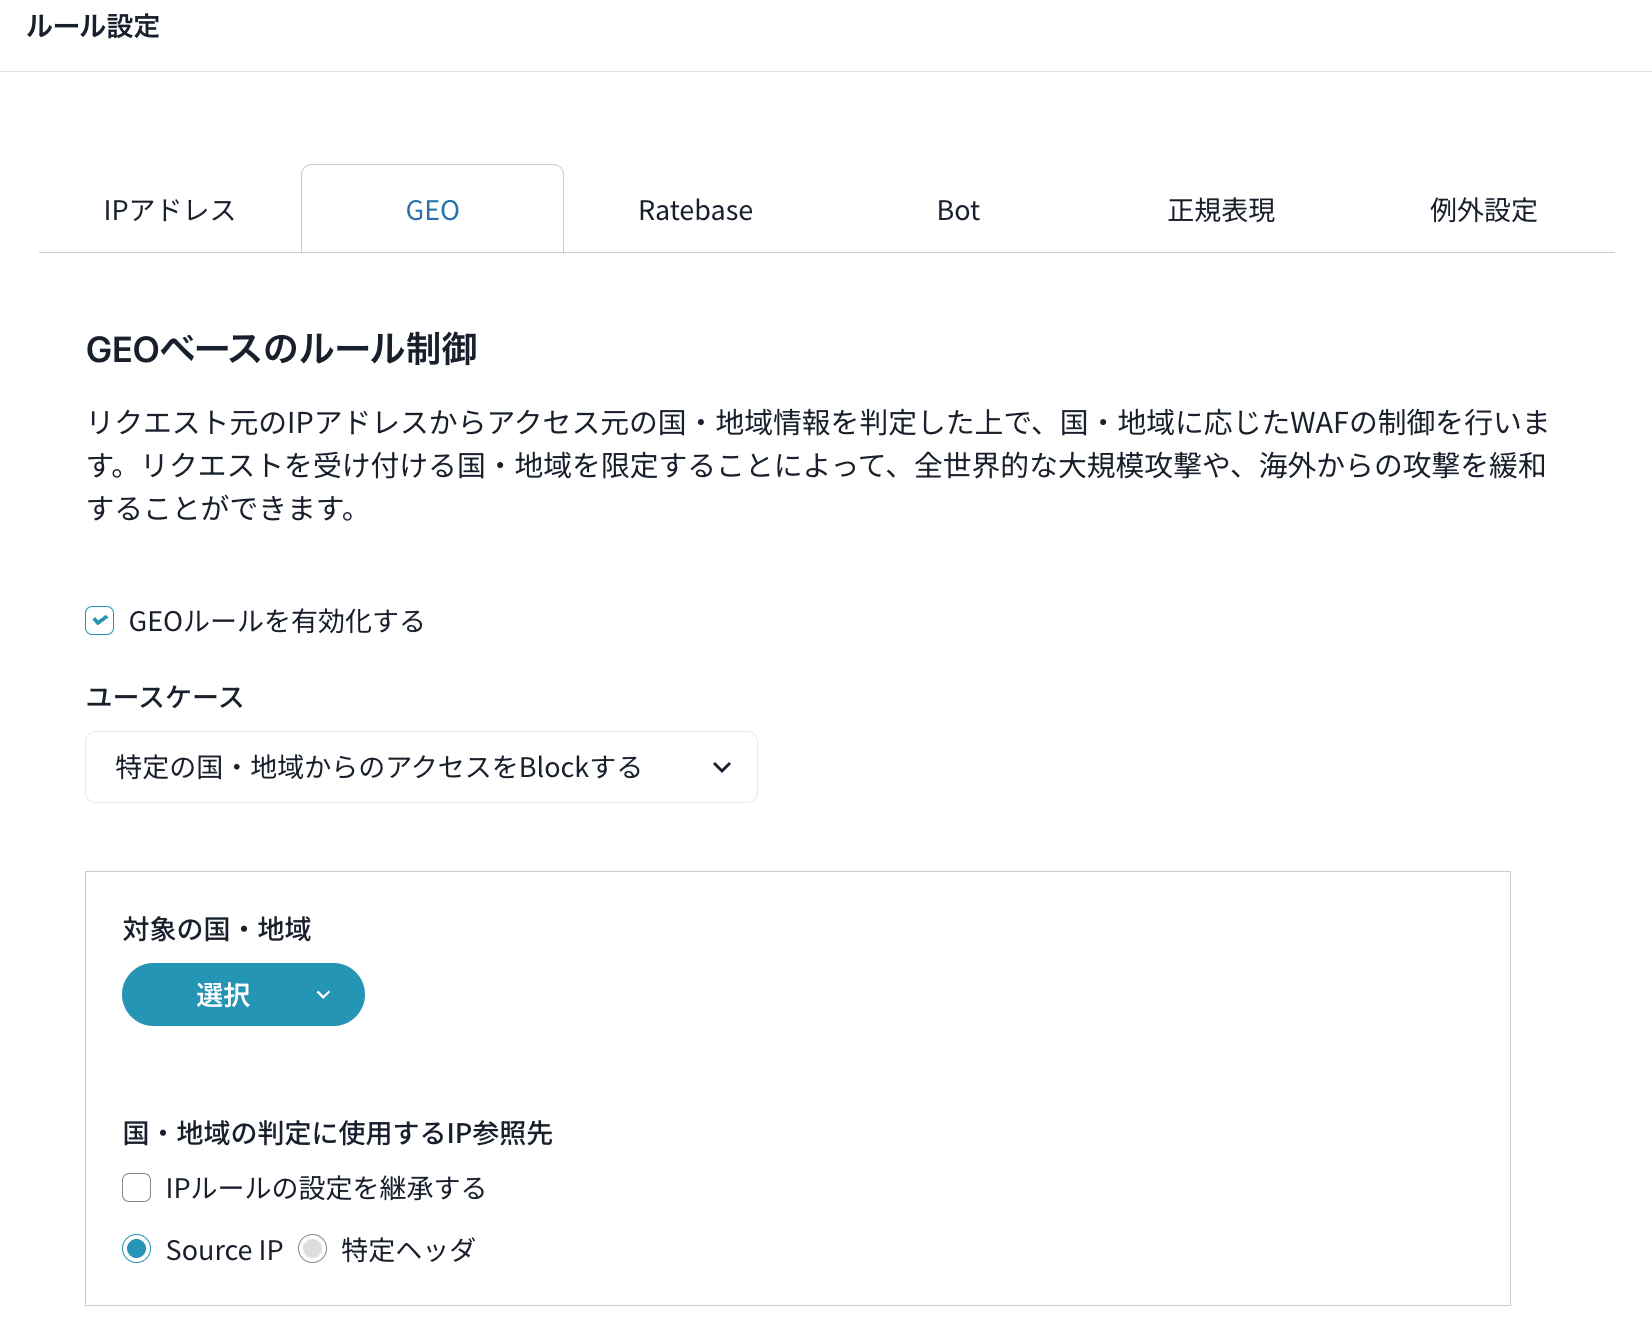The image size is (1652, 1342).
Task: Select the Source IP radio button
Action: (137, 1249)
